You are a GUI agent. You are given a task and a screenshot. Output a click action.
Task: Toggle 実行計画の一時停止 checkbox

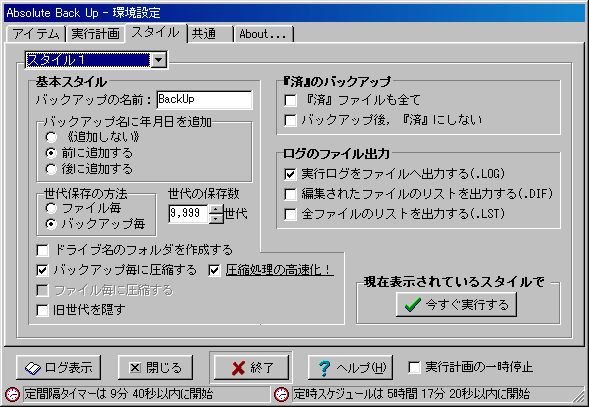(414, 367)
